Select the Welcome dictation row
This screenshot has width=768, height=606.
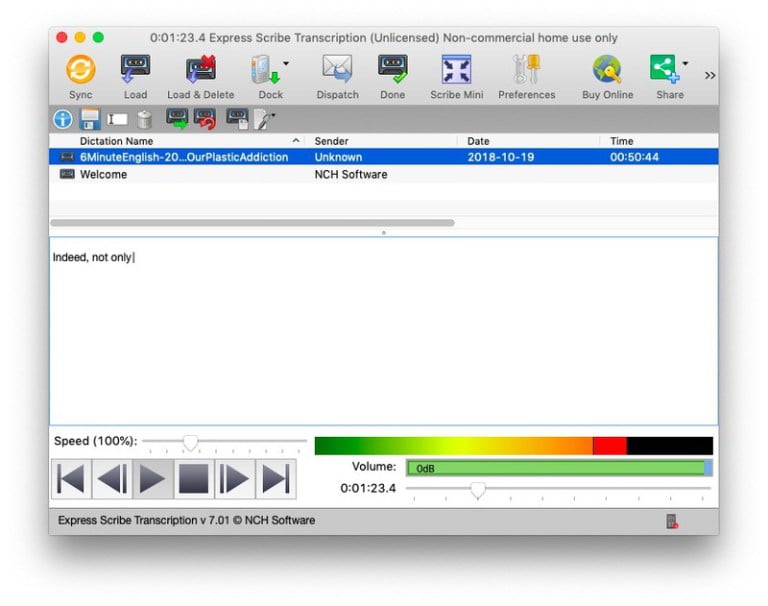pyautogui.click(x=384, y=174)
